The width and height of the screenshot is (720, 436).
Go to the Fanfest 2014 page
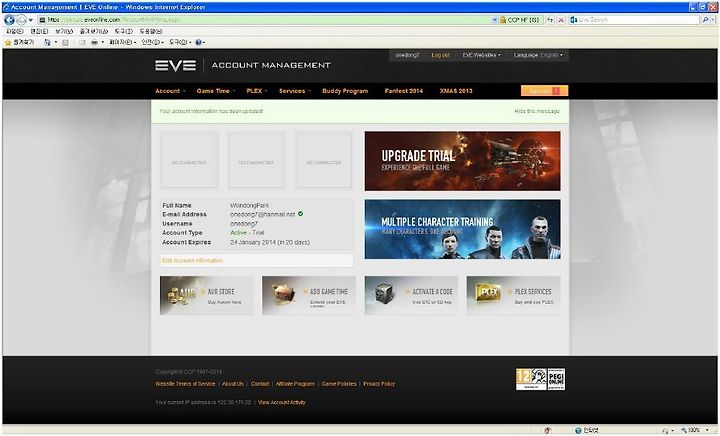404,91
